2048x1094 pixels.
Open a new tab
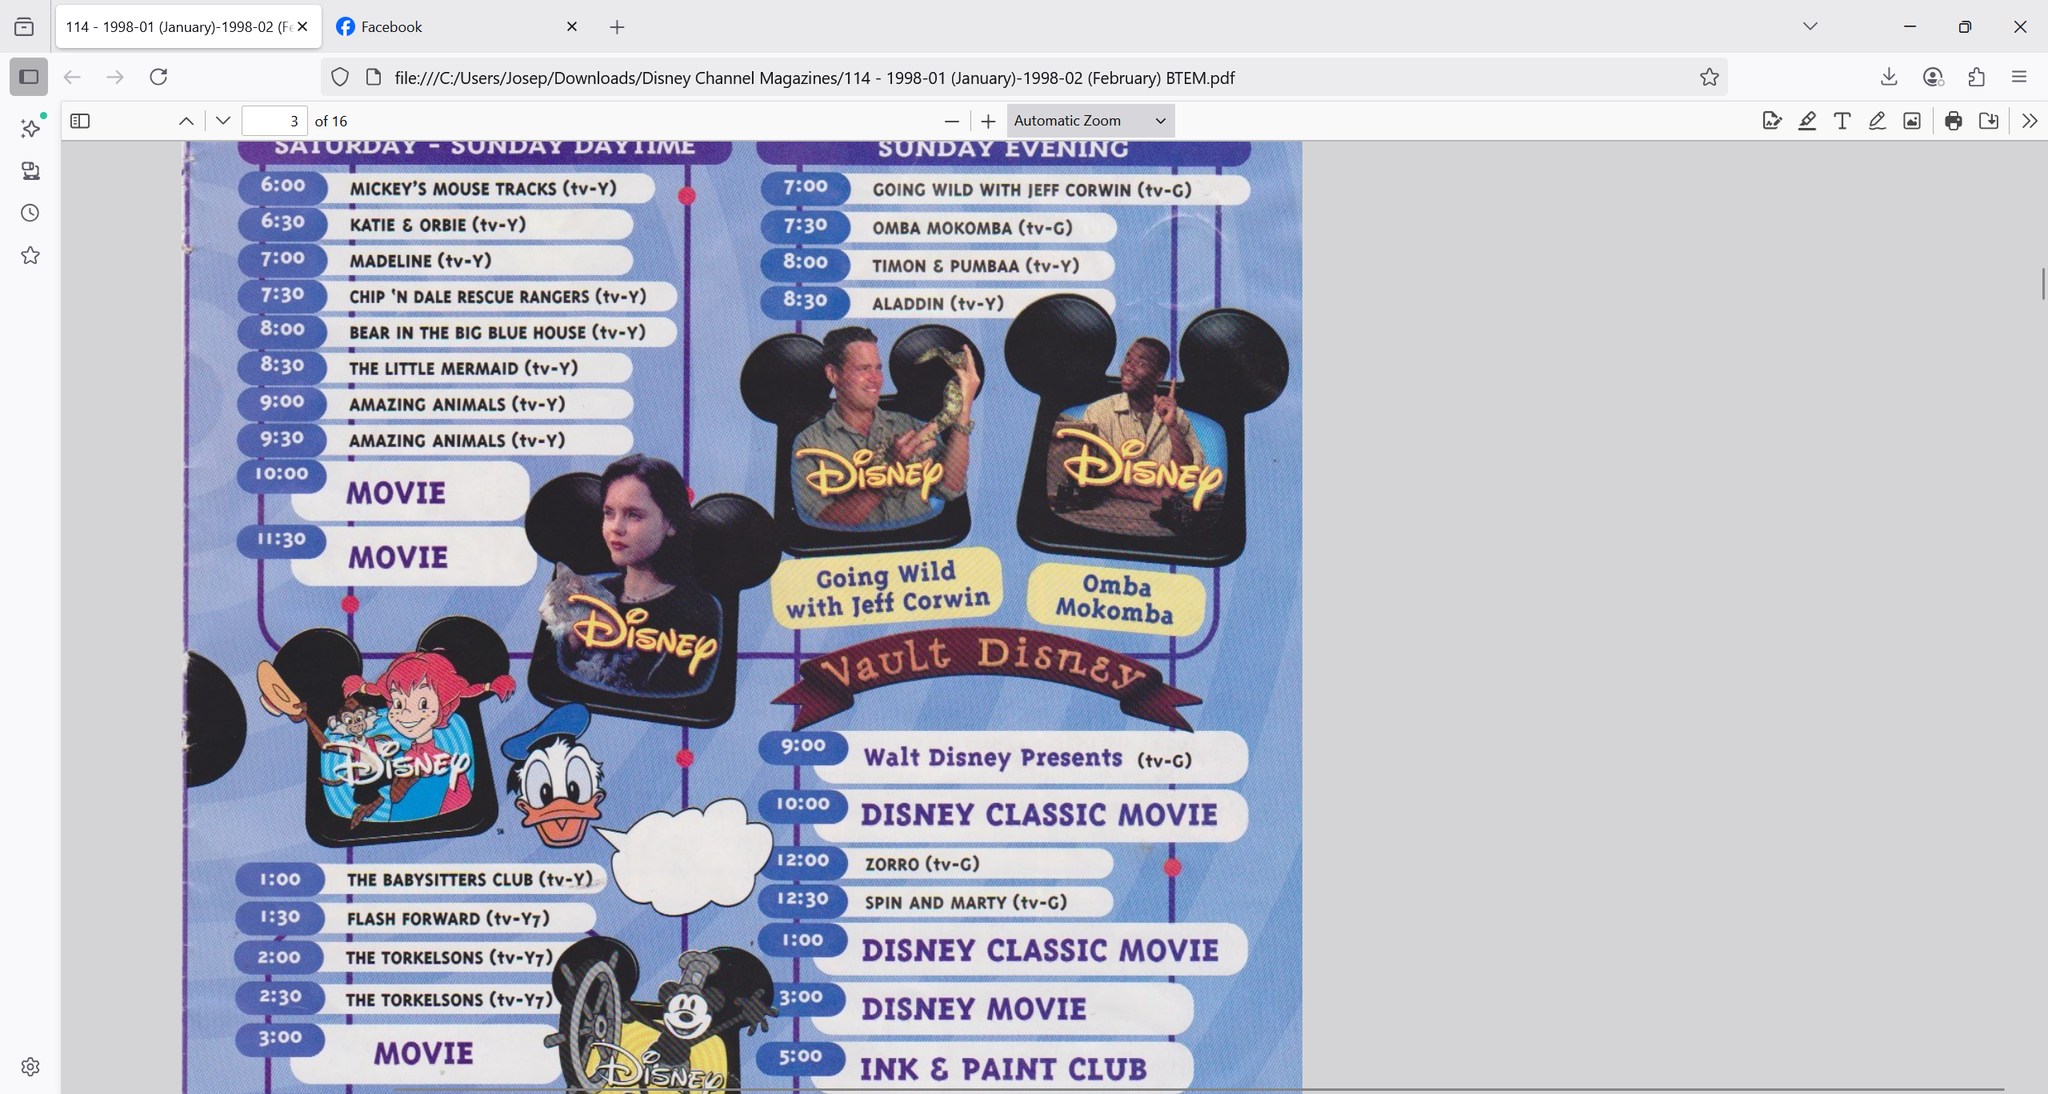[x=617, y=27]
